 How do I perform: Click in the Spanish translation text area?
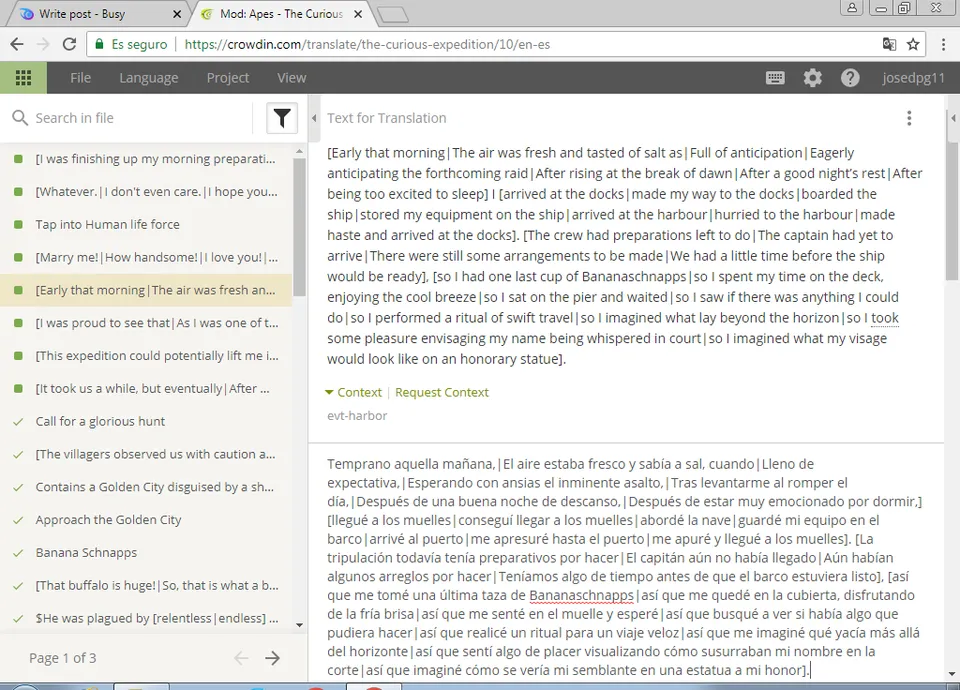pyautogui.click(x=624, y=567)
